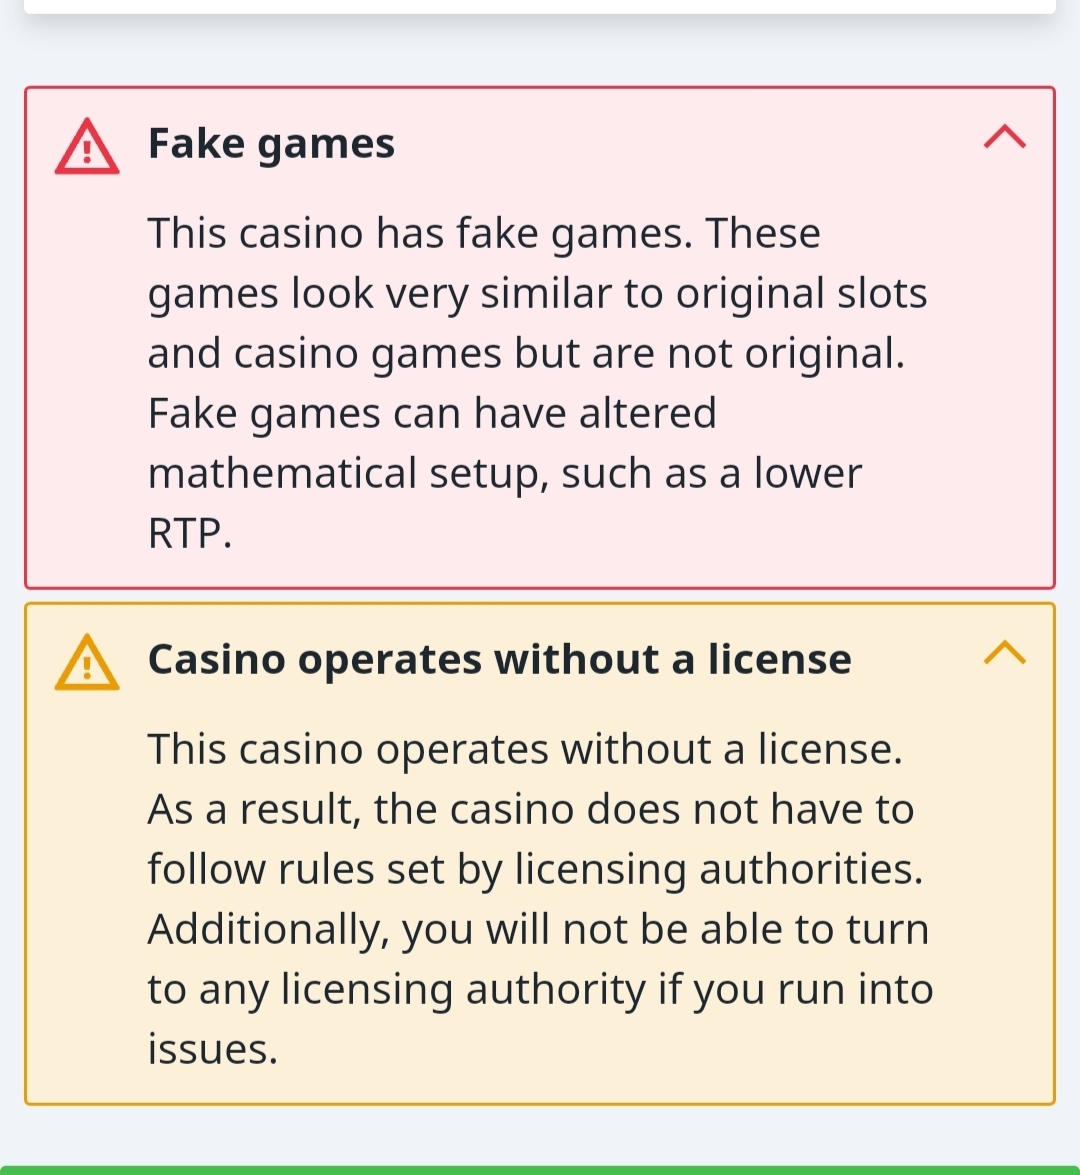Collapse the Fake games warning section
The image size is (1080, 1175).
pos(1004,136)
